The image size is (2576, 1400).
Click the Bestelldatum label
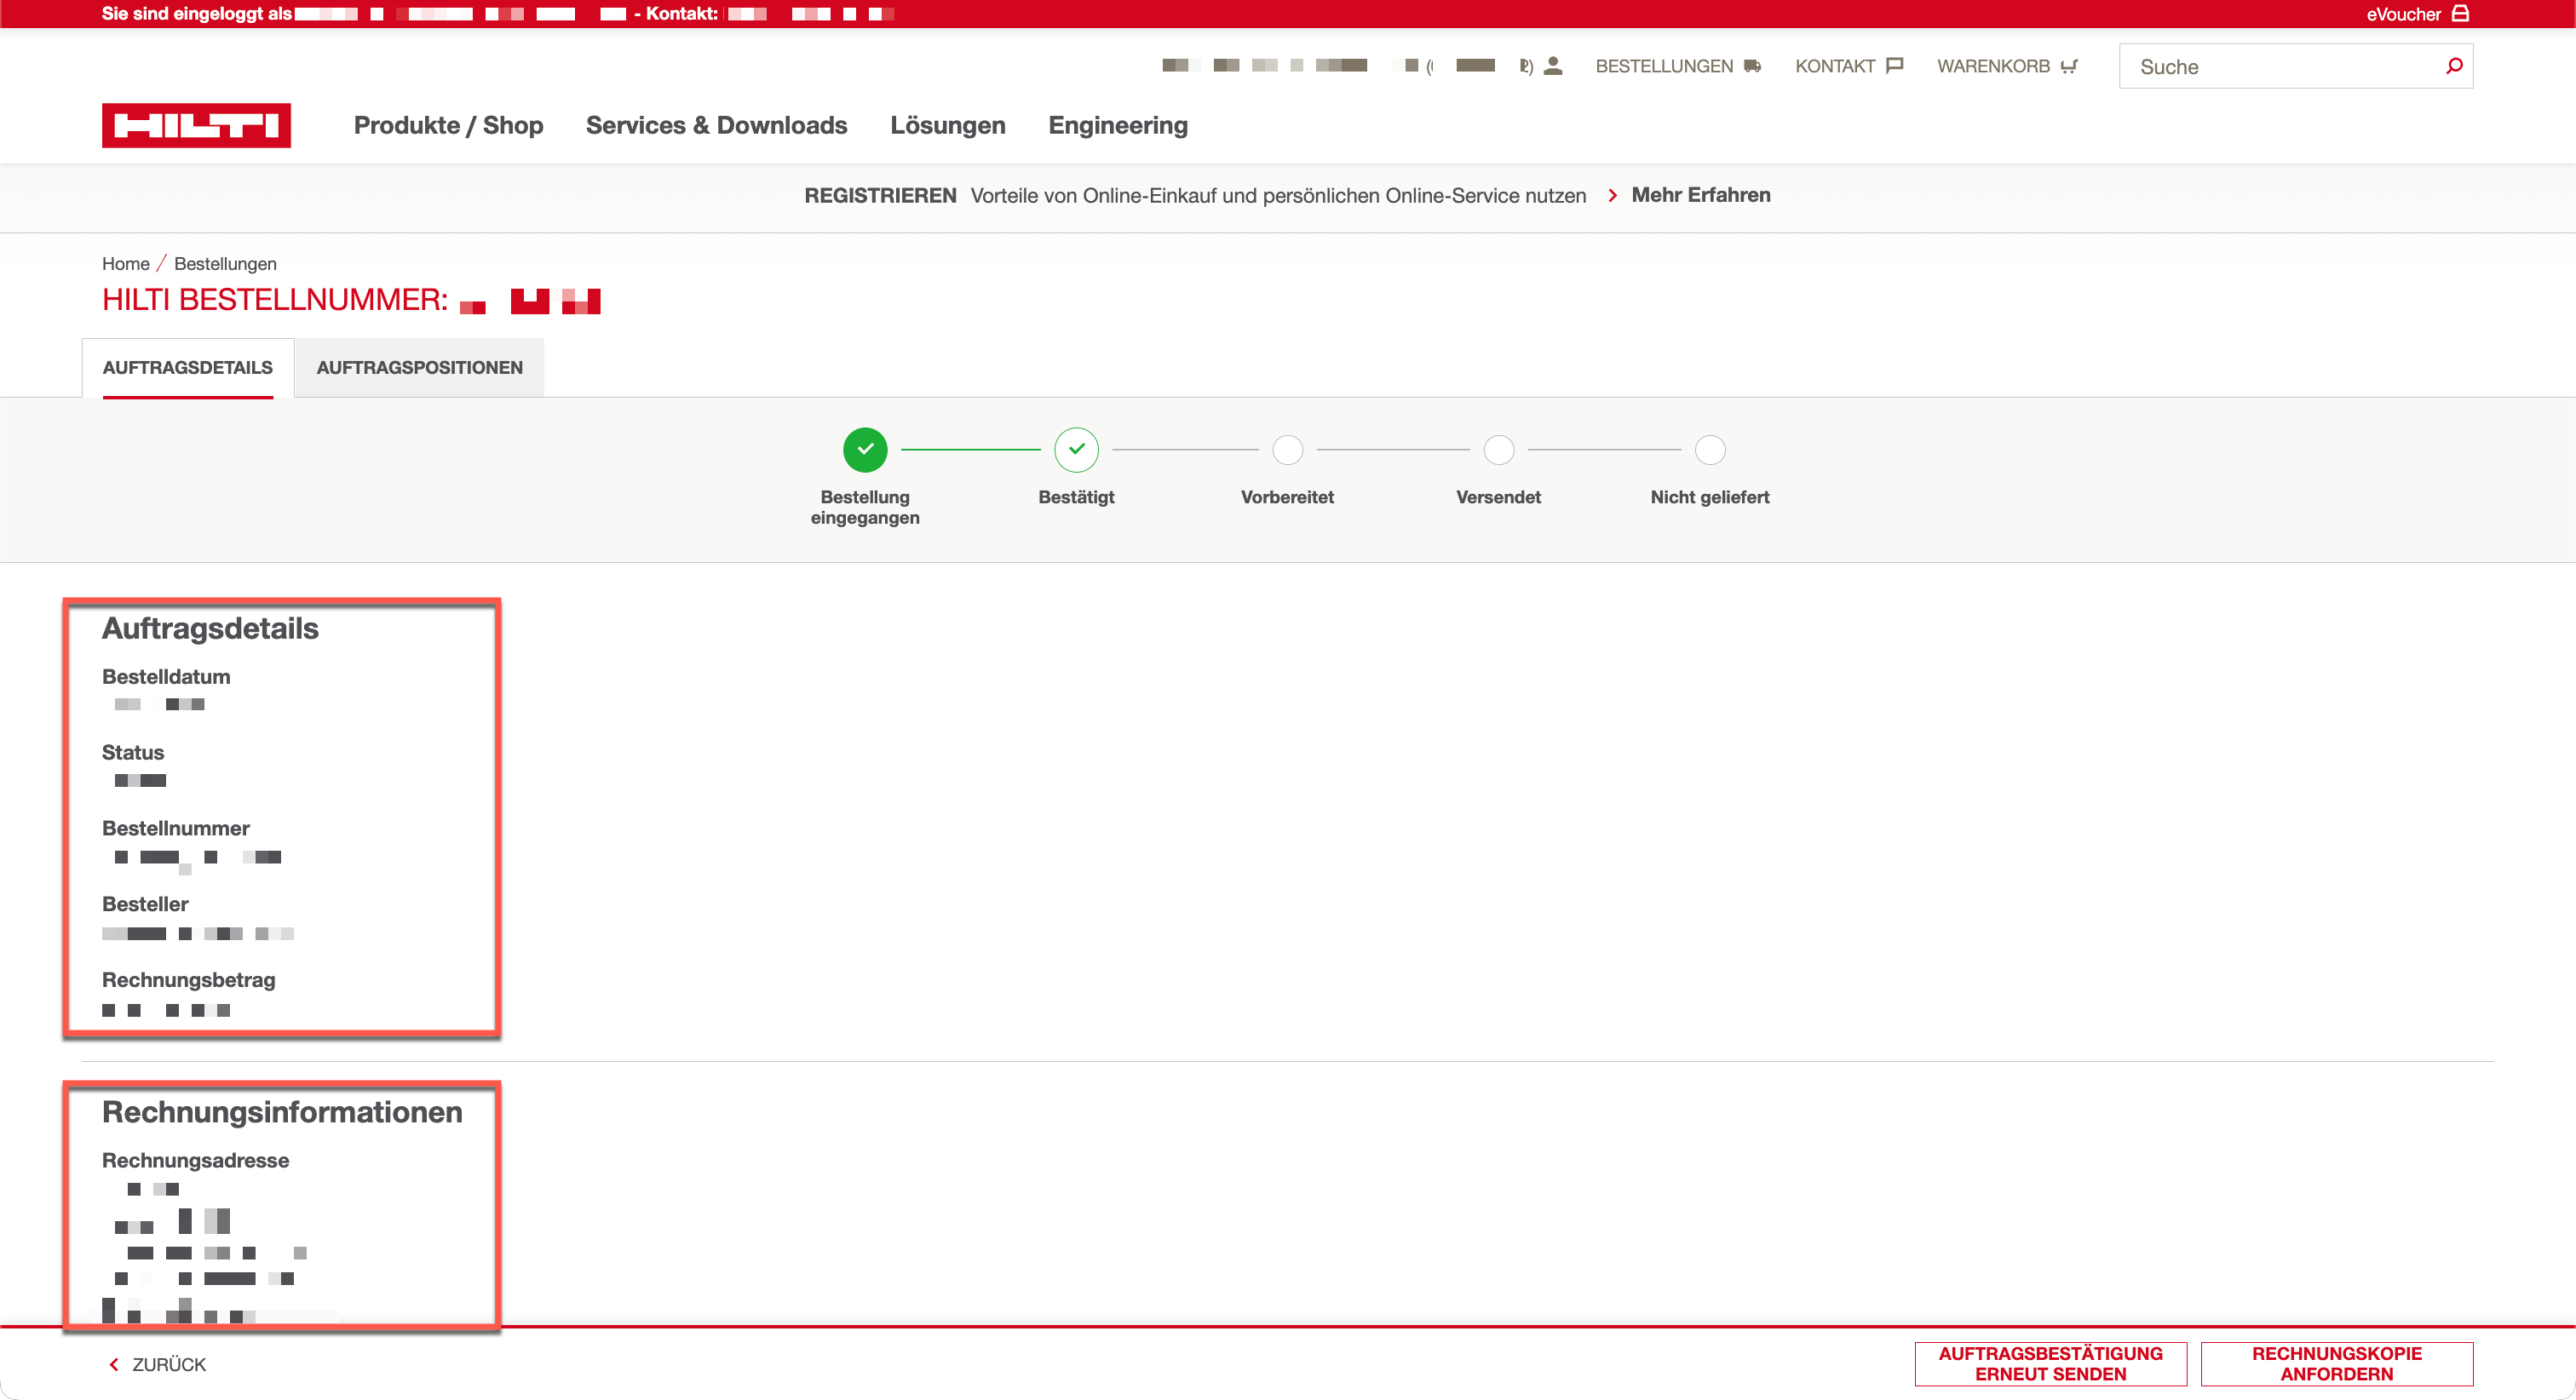click(x=166, y=676)
